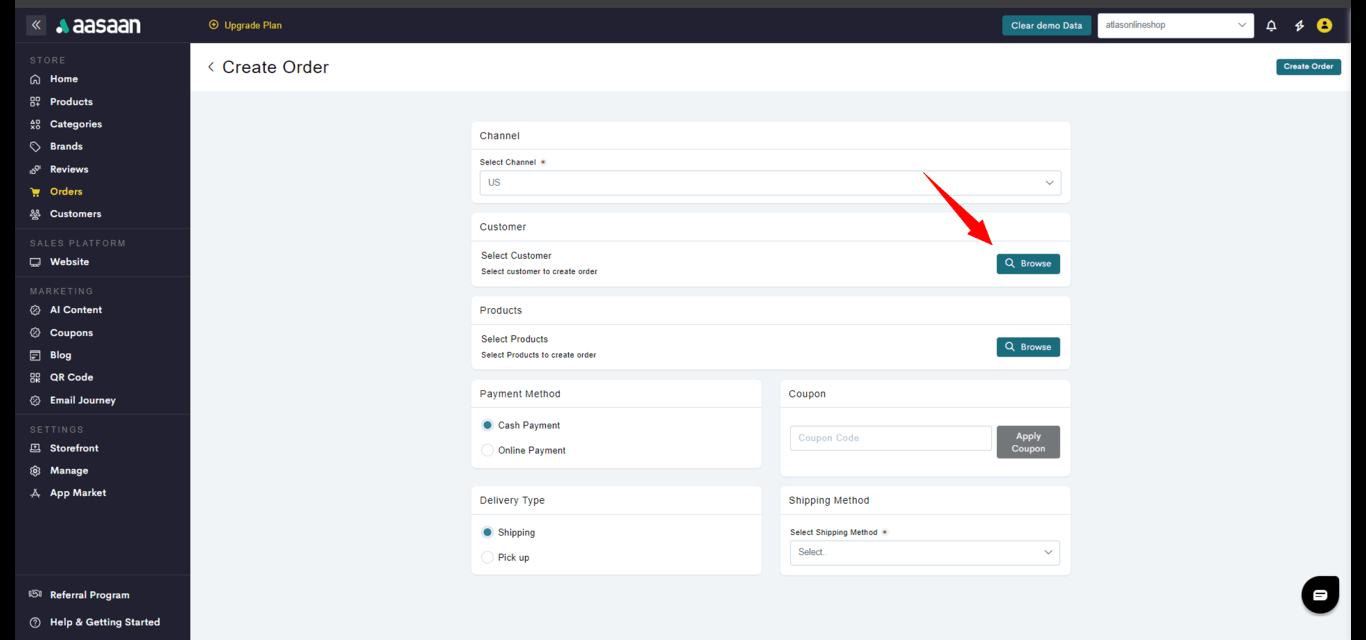Click the aasaan logo
Screen dimensions: 1366x640
tap(96, 26)
